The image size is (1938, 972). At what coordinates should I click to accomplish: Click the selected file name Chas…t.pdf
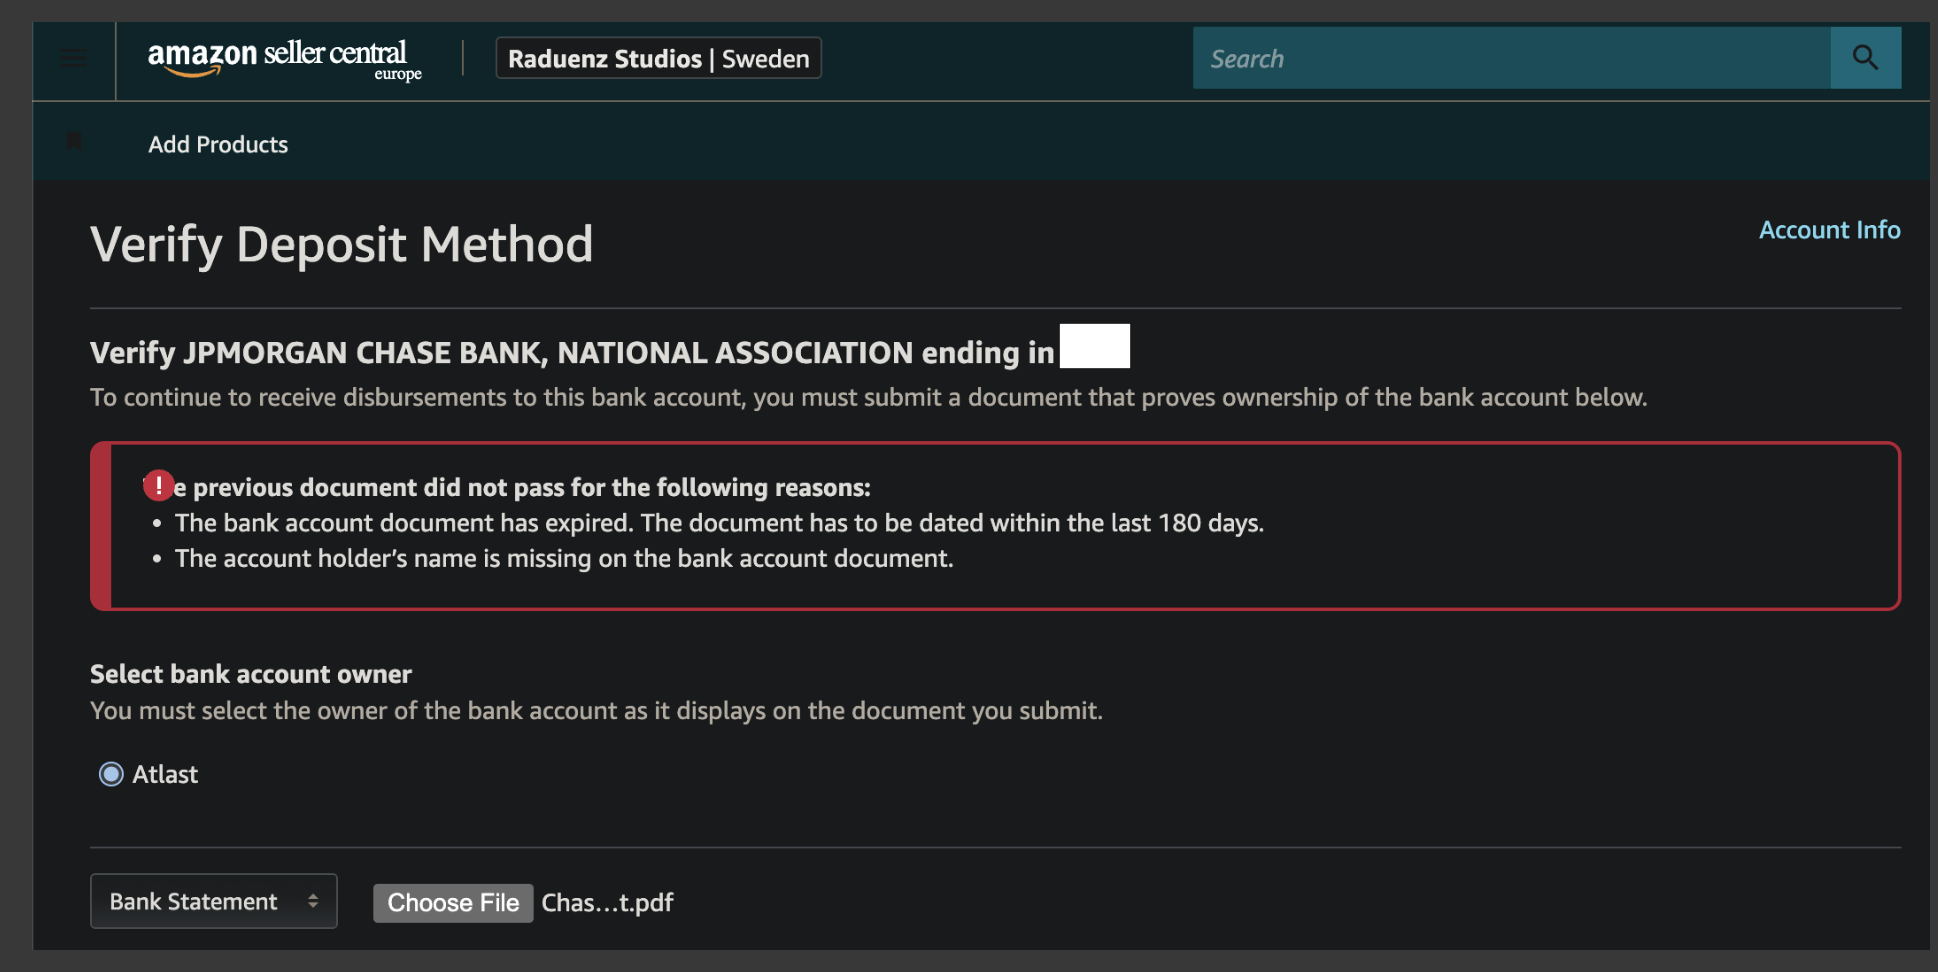point(607,903)
